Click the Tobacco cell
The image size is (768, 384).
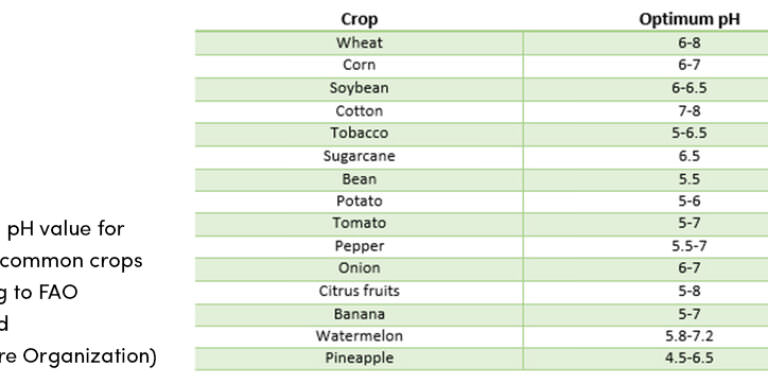click(359, 133)
